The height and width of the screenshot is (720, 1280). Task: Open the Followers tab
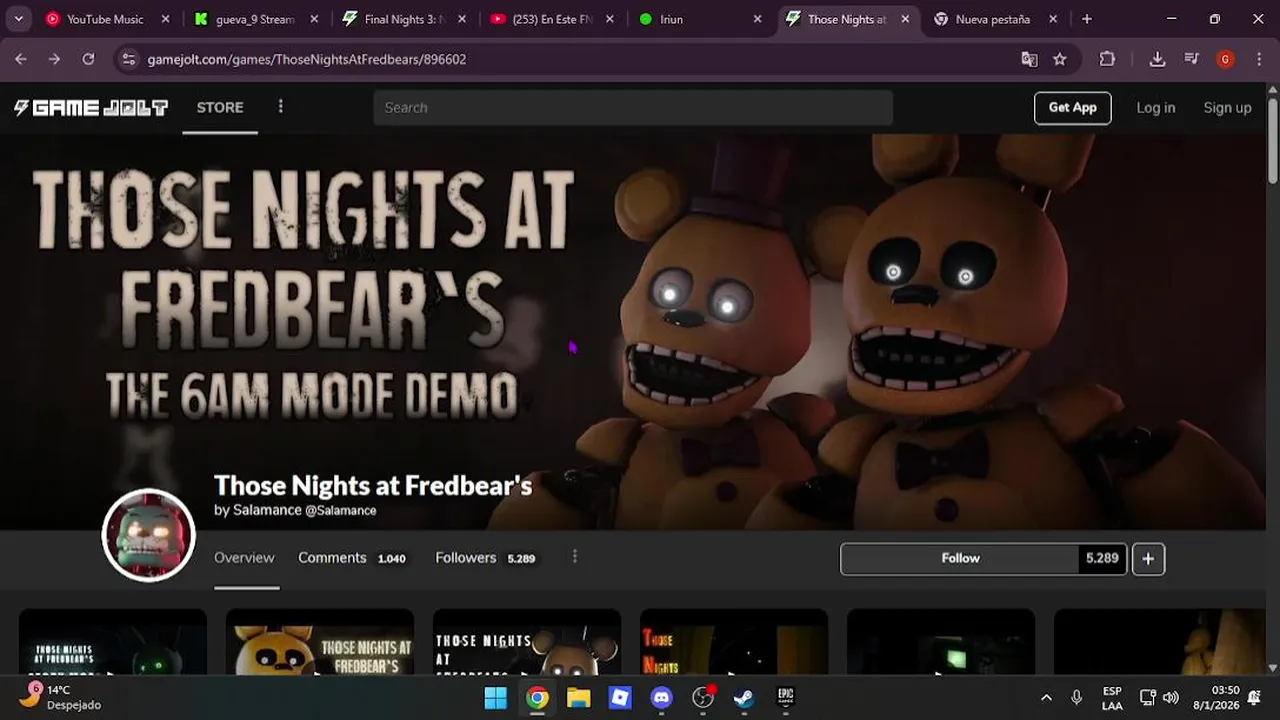(485, 558)
